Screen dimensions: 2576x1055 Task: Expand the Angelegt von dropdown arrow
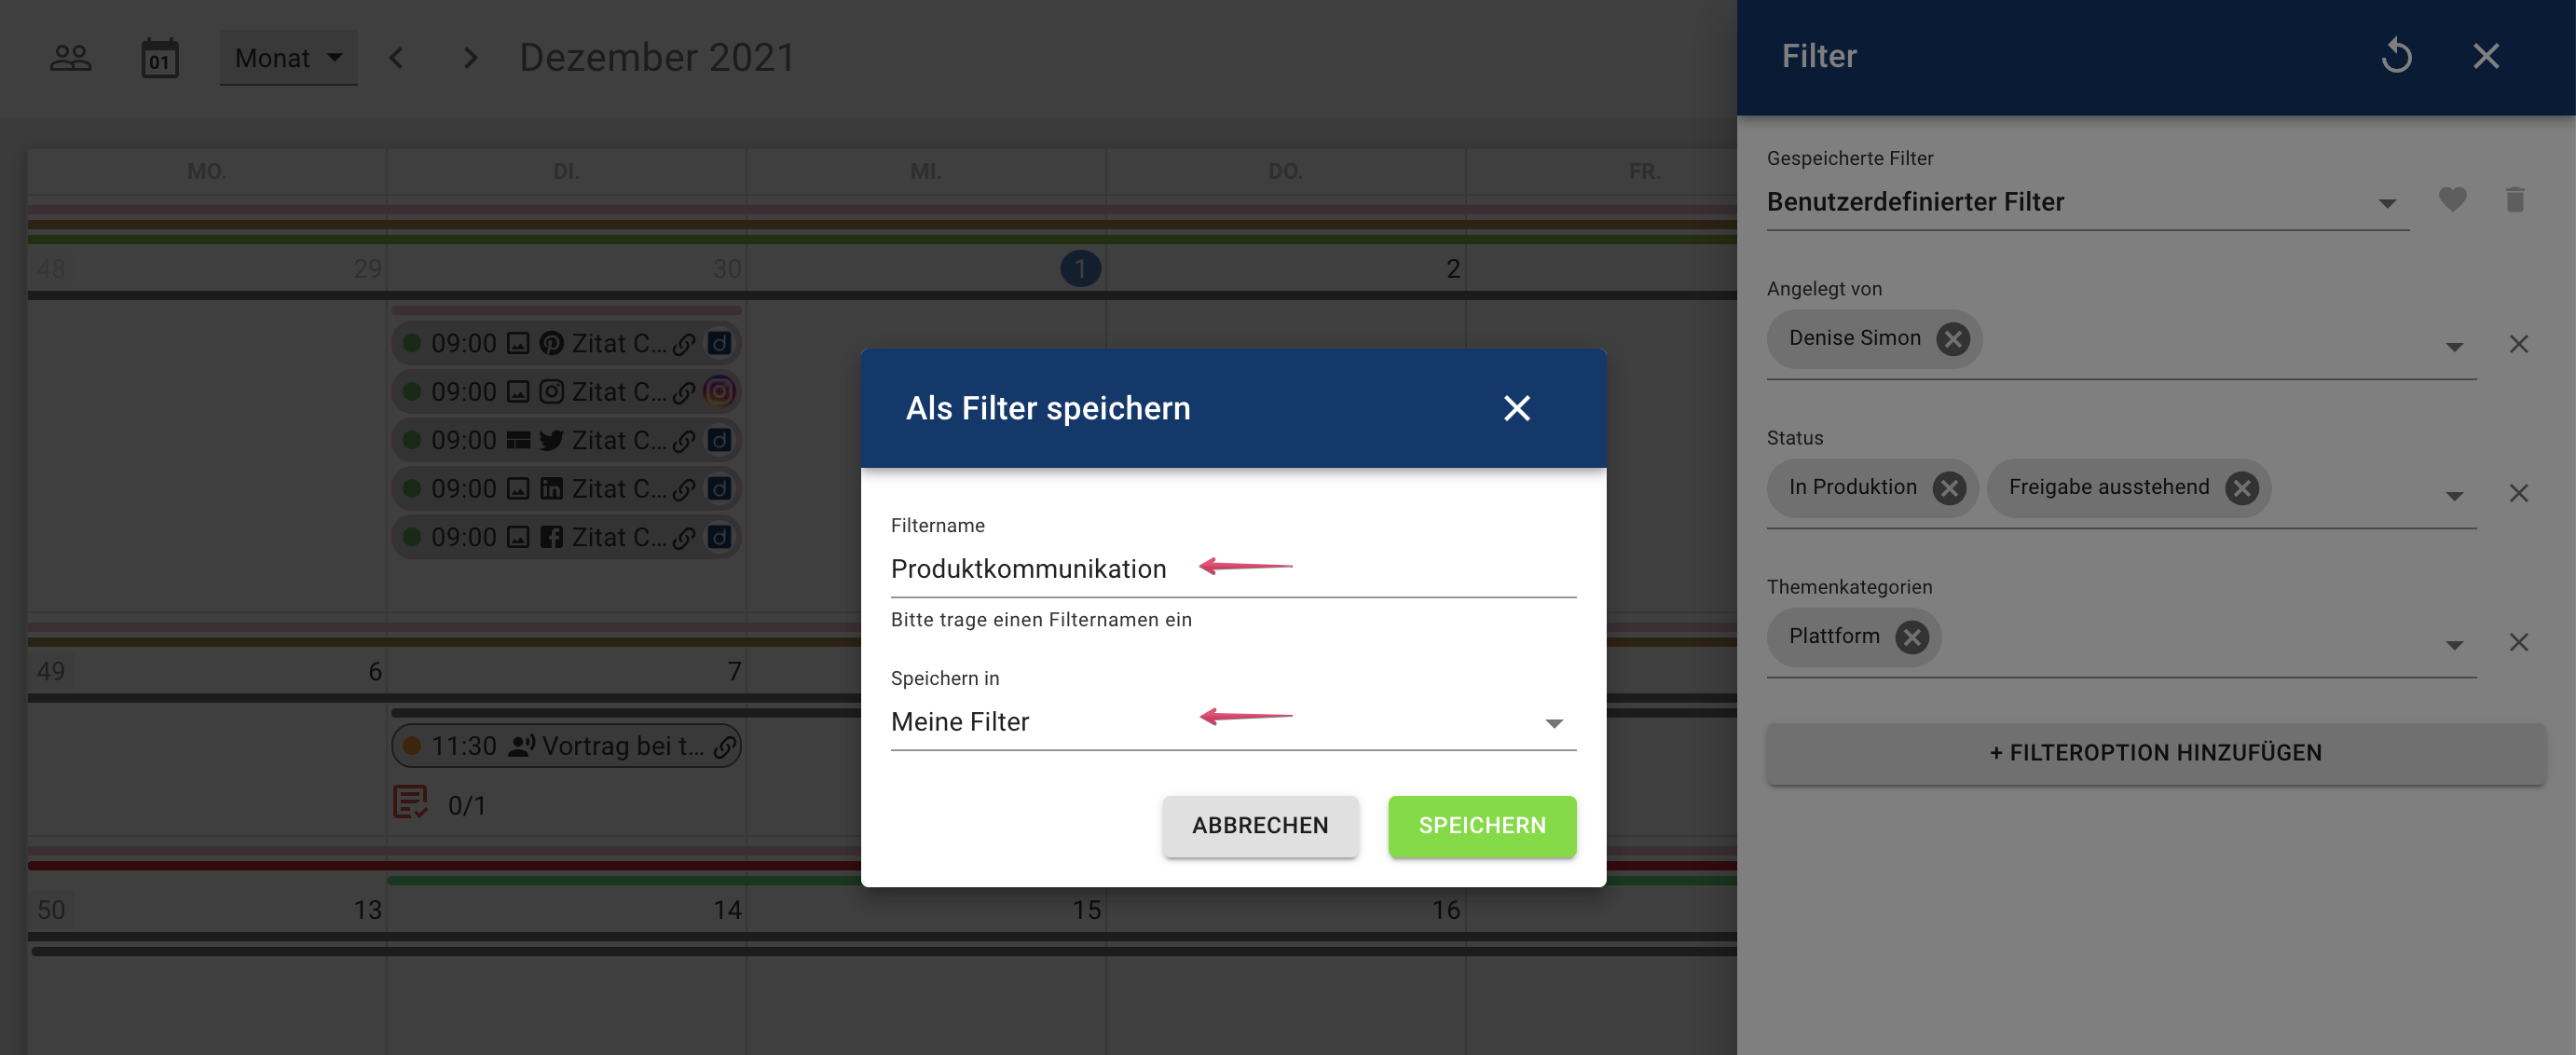2454,346
